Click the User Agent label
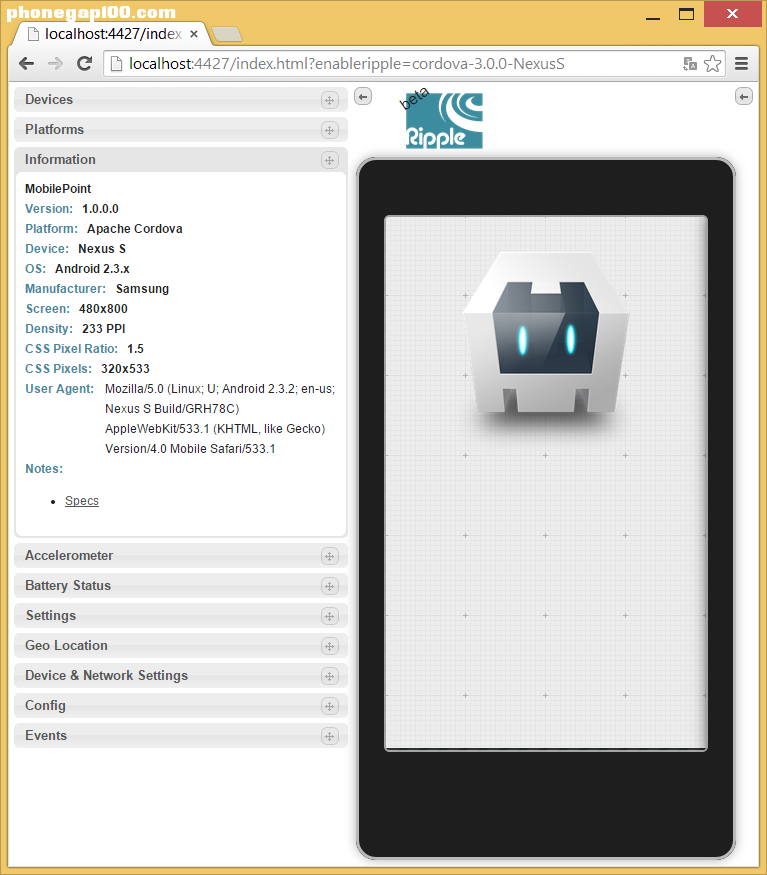The height and width of the screenshot is (875, 767). (59, 389)
